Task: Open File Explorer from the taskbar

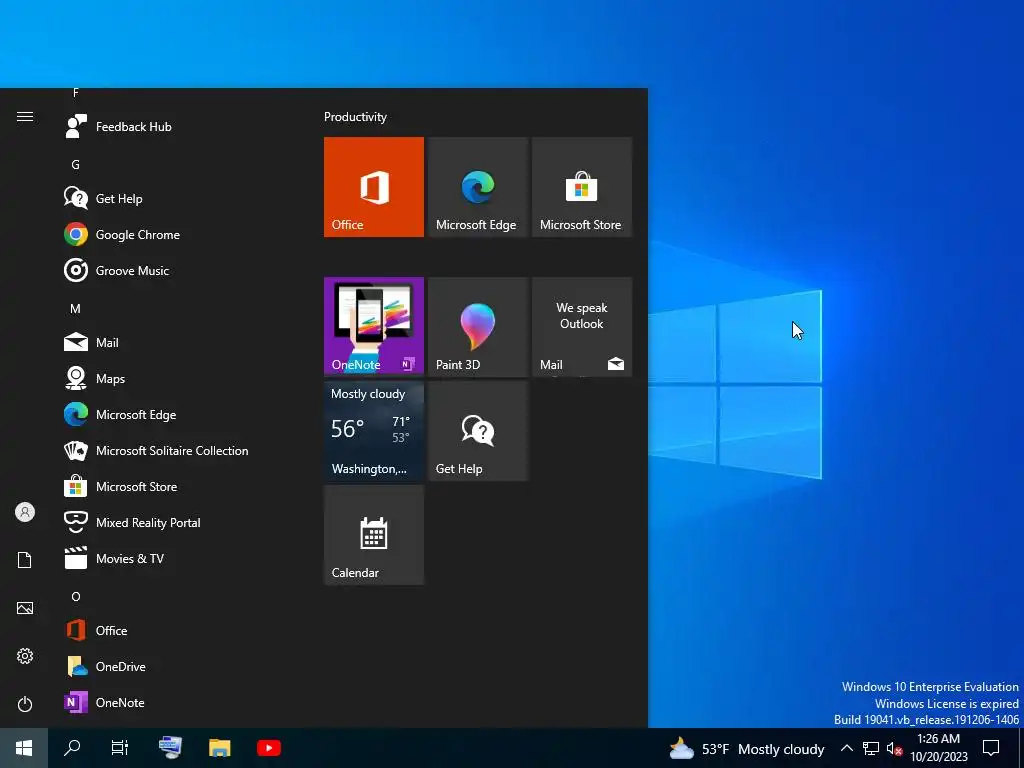Action: point(219,748)
